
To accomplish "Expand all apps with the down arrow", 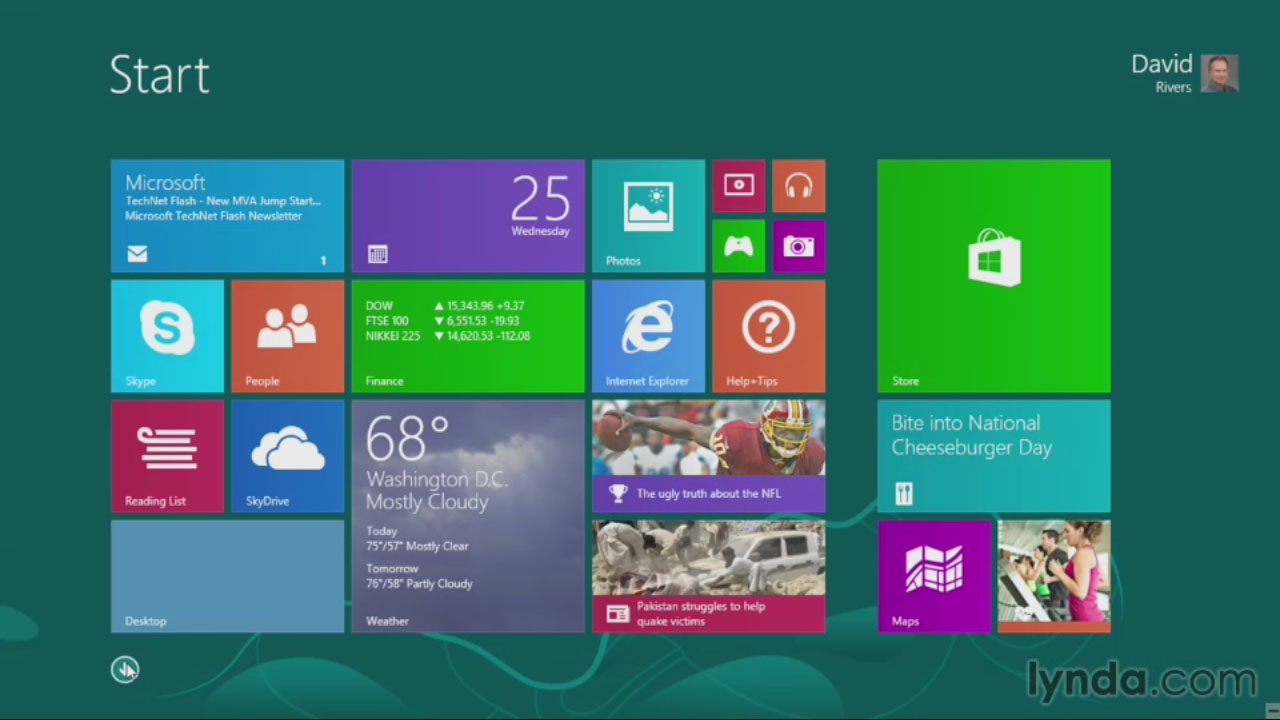I will pos(124,670).
